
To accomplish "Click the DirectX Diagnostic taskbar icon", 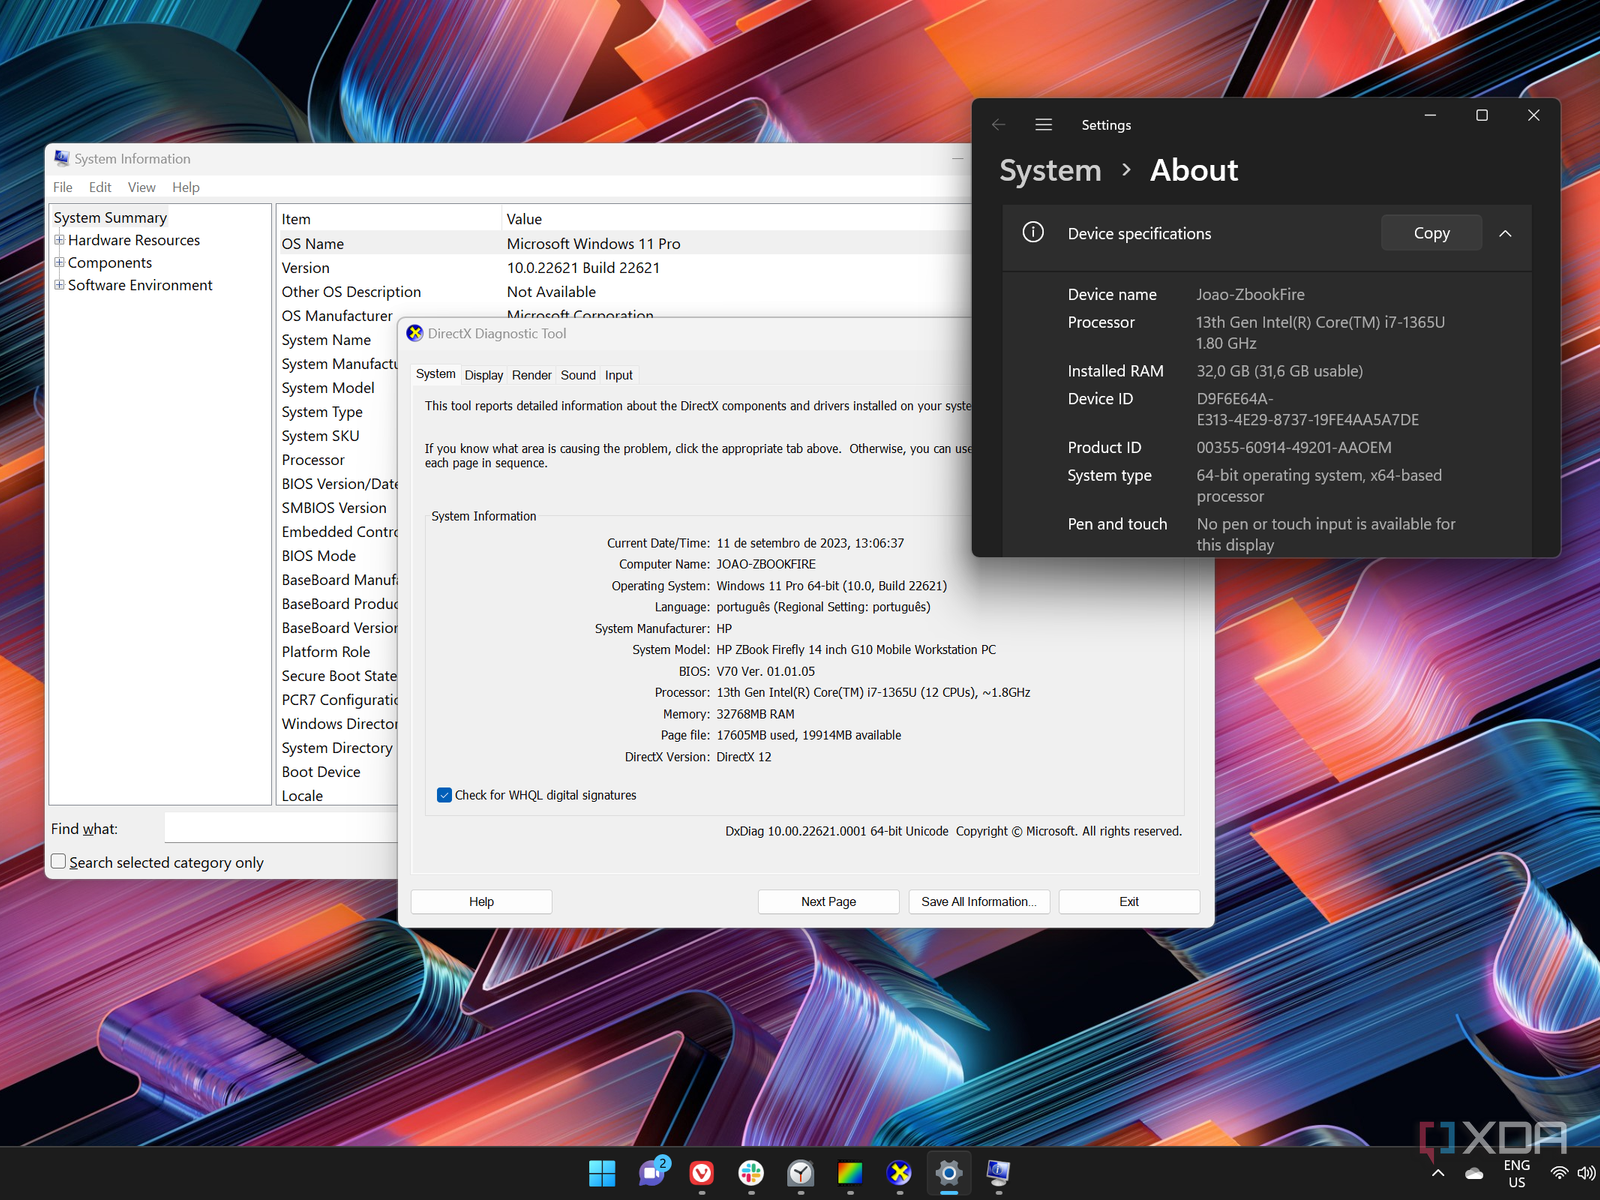I will [x=899, y=1173].
